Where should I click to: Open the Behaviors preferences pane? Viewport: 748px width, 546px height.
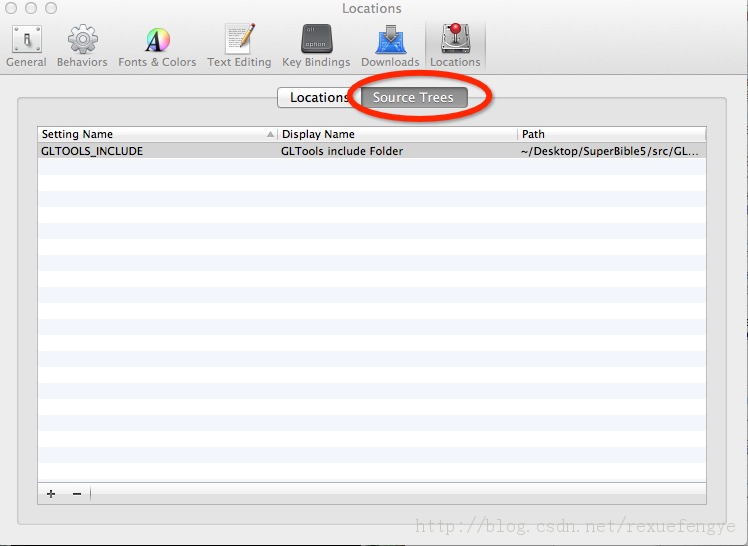tap(82, 46)
